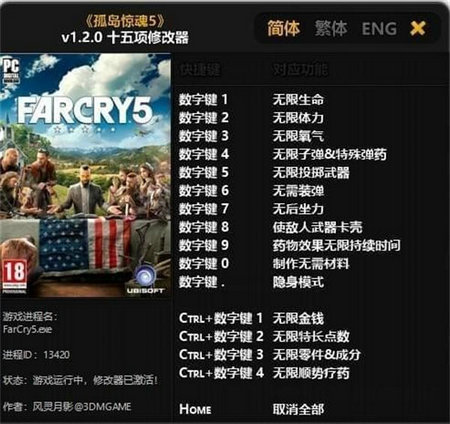450x424 pixels.
Task: Click the Far Cry 5 cover art
Action: coord(85,175)
